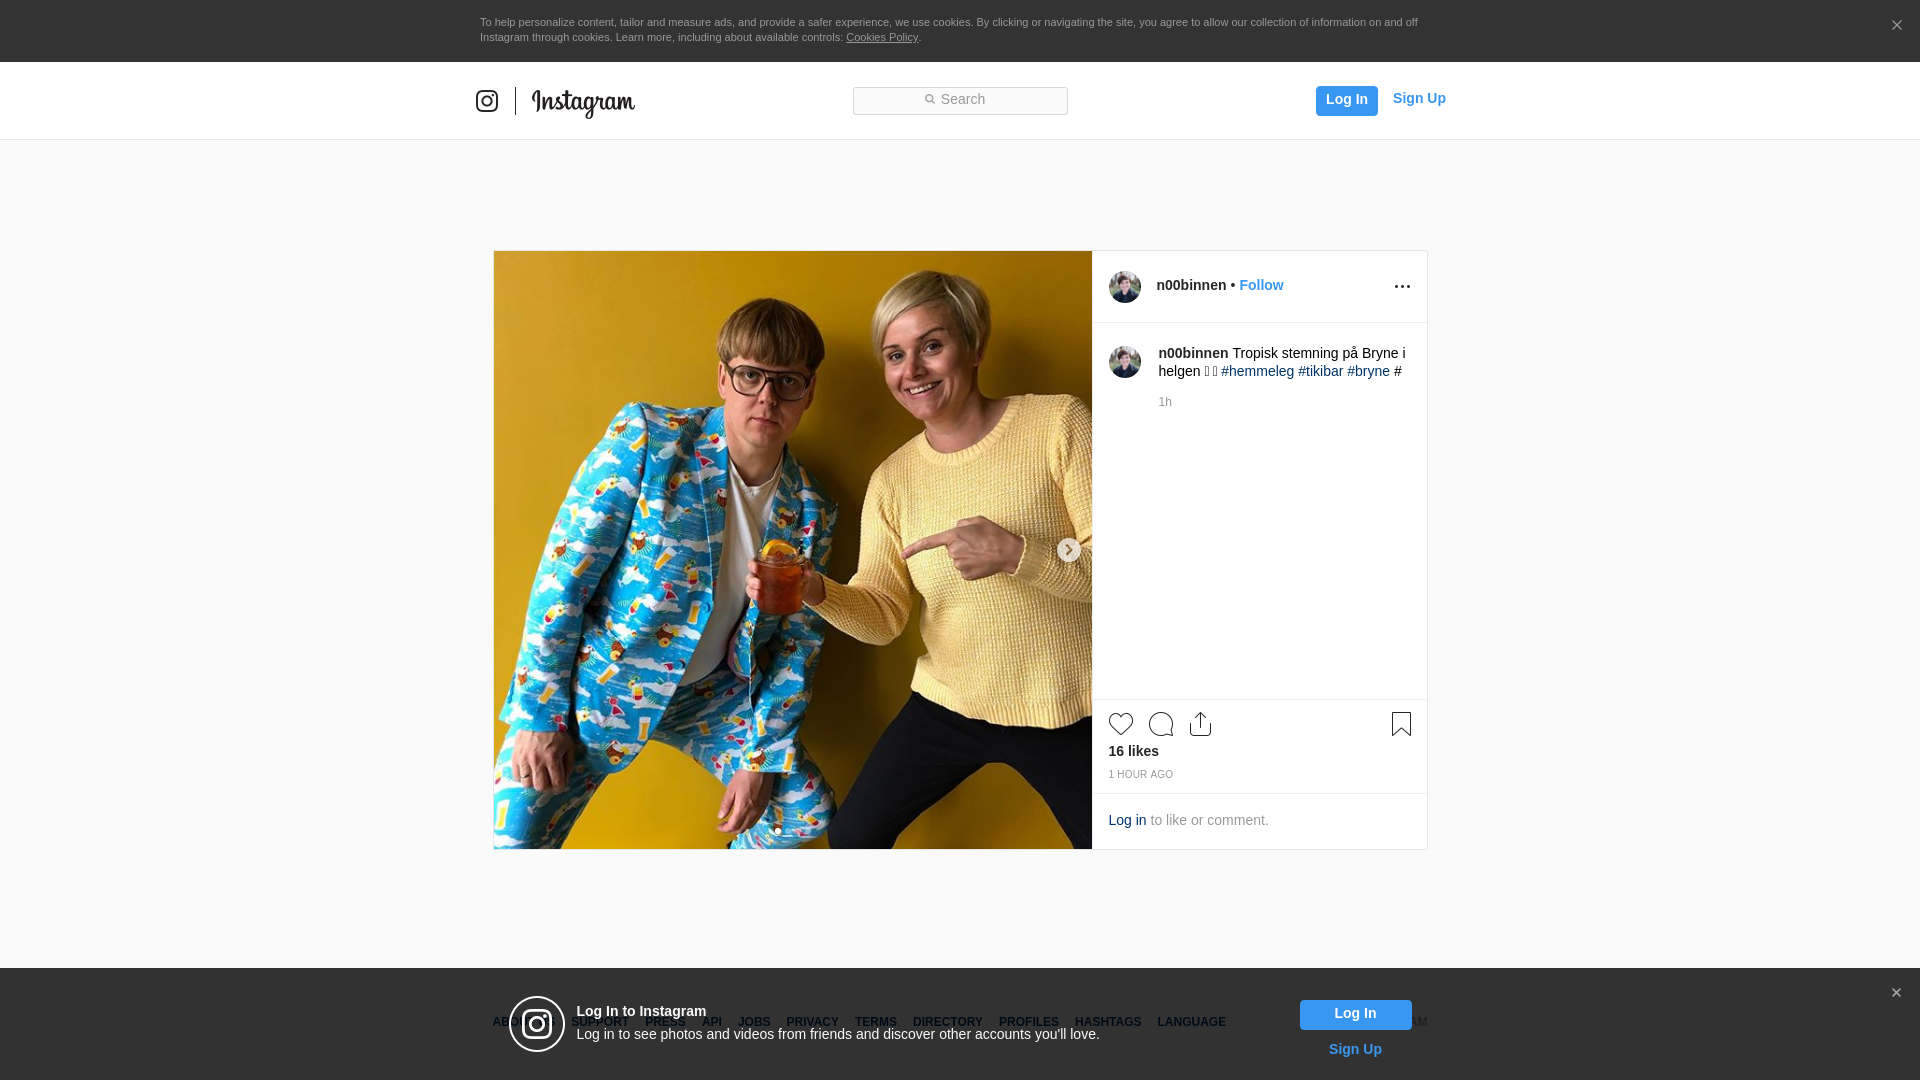Open Sign Up link in header

point(1418,98)
